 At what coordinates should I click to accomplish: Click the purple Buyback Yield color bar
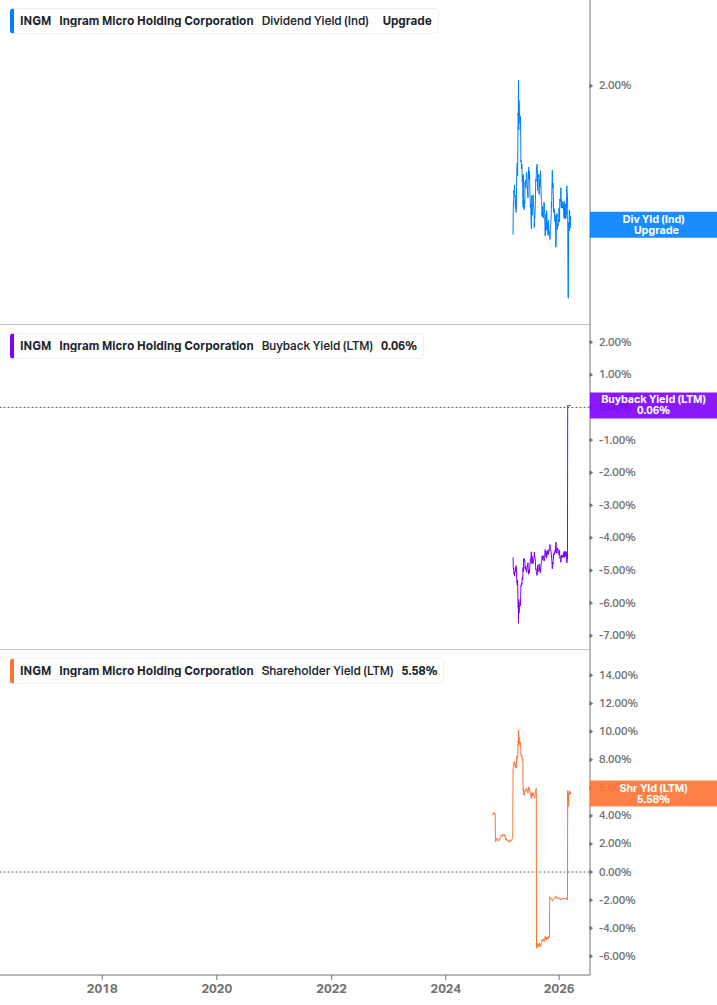[x=11, y=346]
